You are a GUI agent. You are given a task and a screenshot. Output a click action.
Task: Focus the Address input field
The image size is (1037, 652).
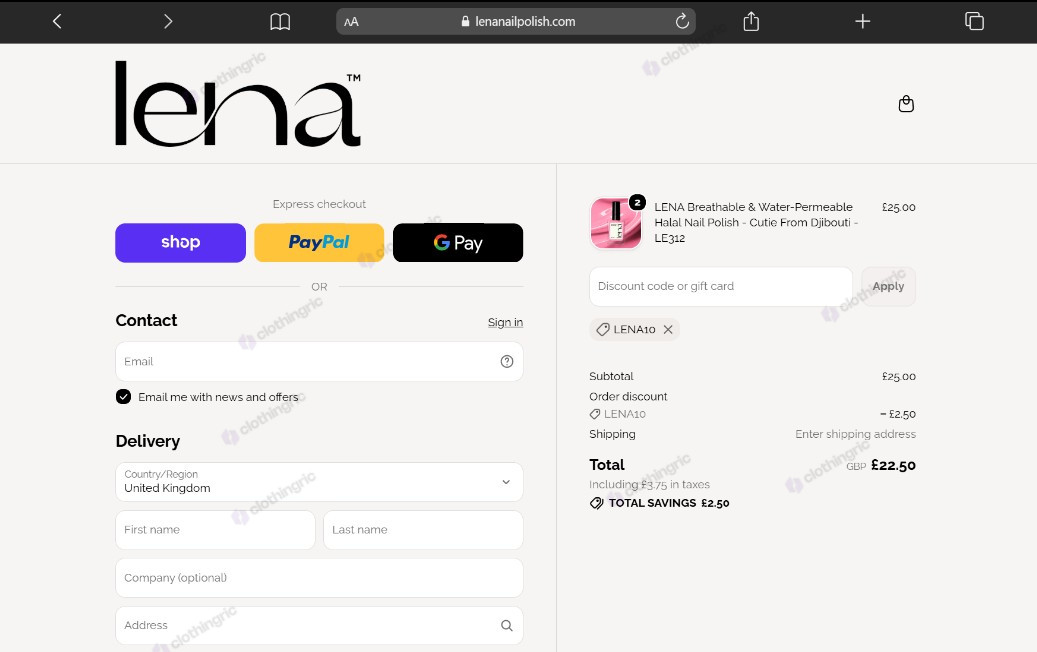[x=319, y=626]
